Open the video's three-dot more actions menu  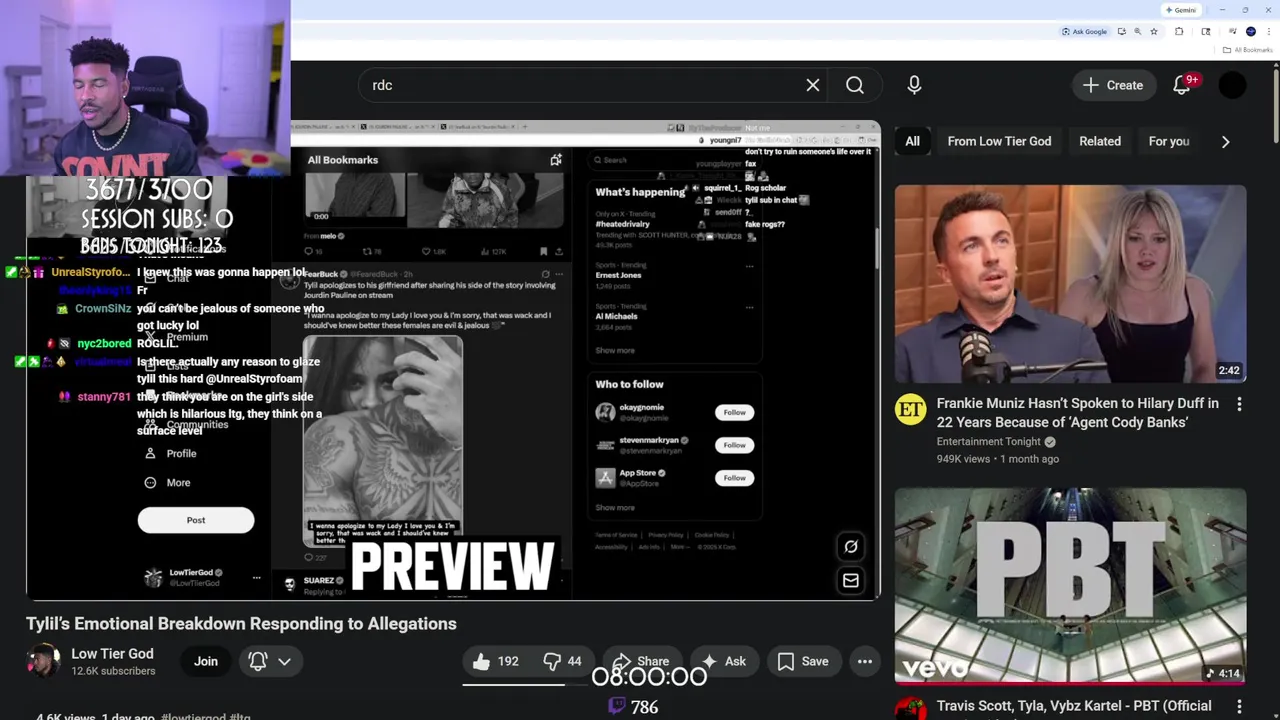point(865,661)
